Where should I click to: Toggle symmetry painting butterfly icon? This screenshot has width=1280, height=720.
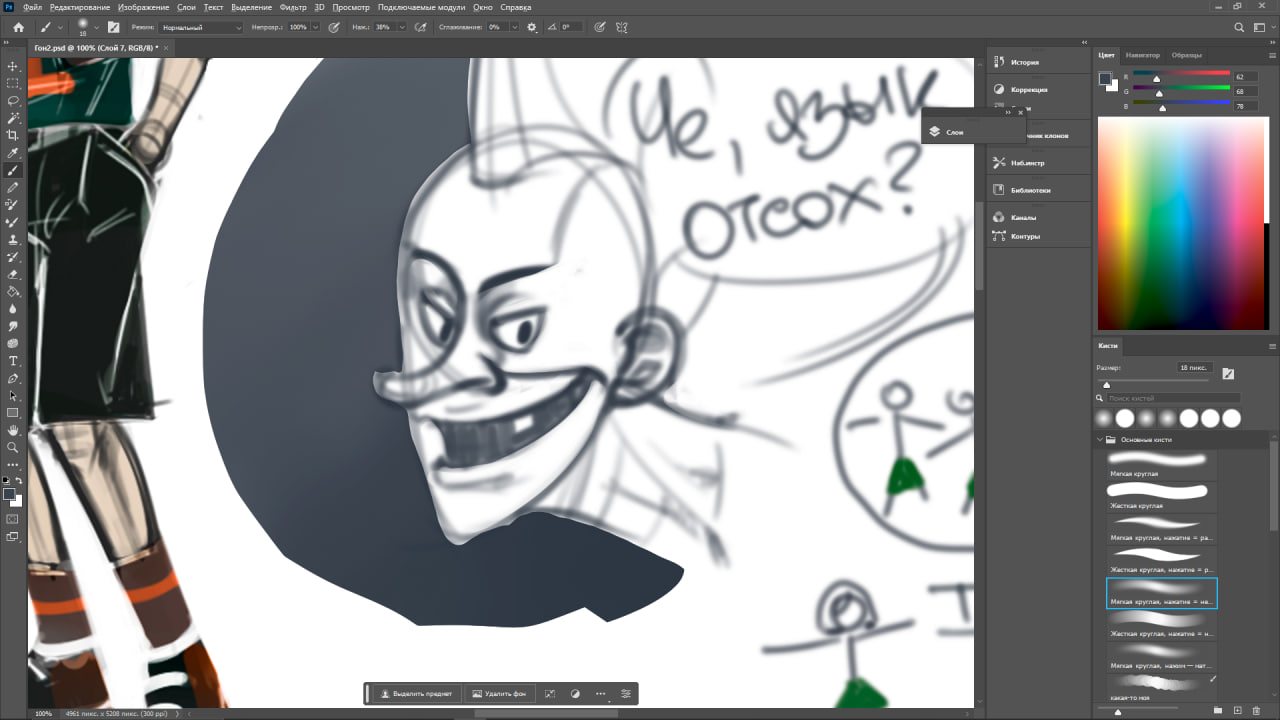[622, 27]
